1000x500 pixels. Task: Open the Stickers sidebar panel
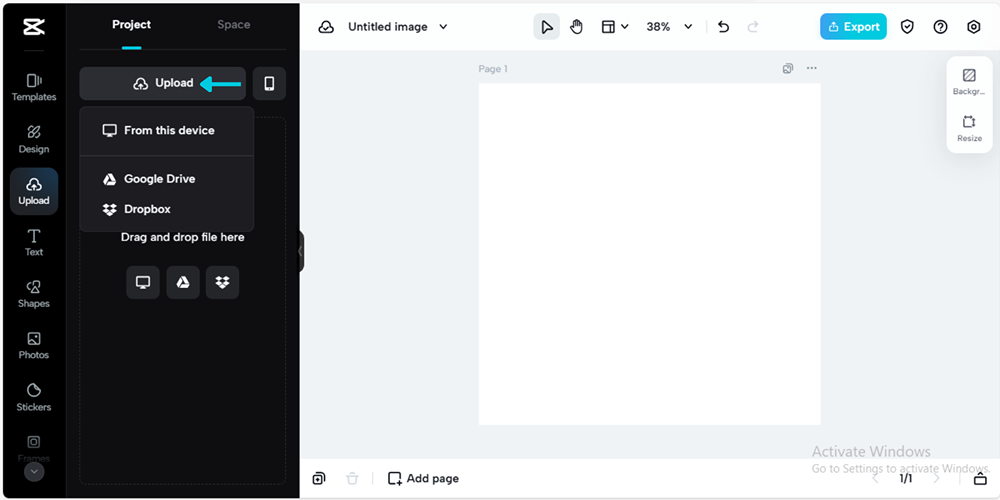pyautogui.click(x=34, y=397)
